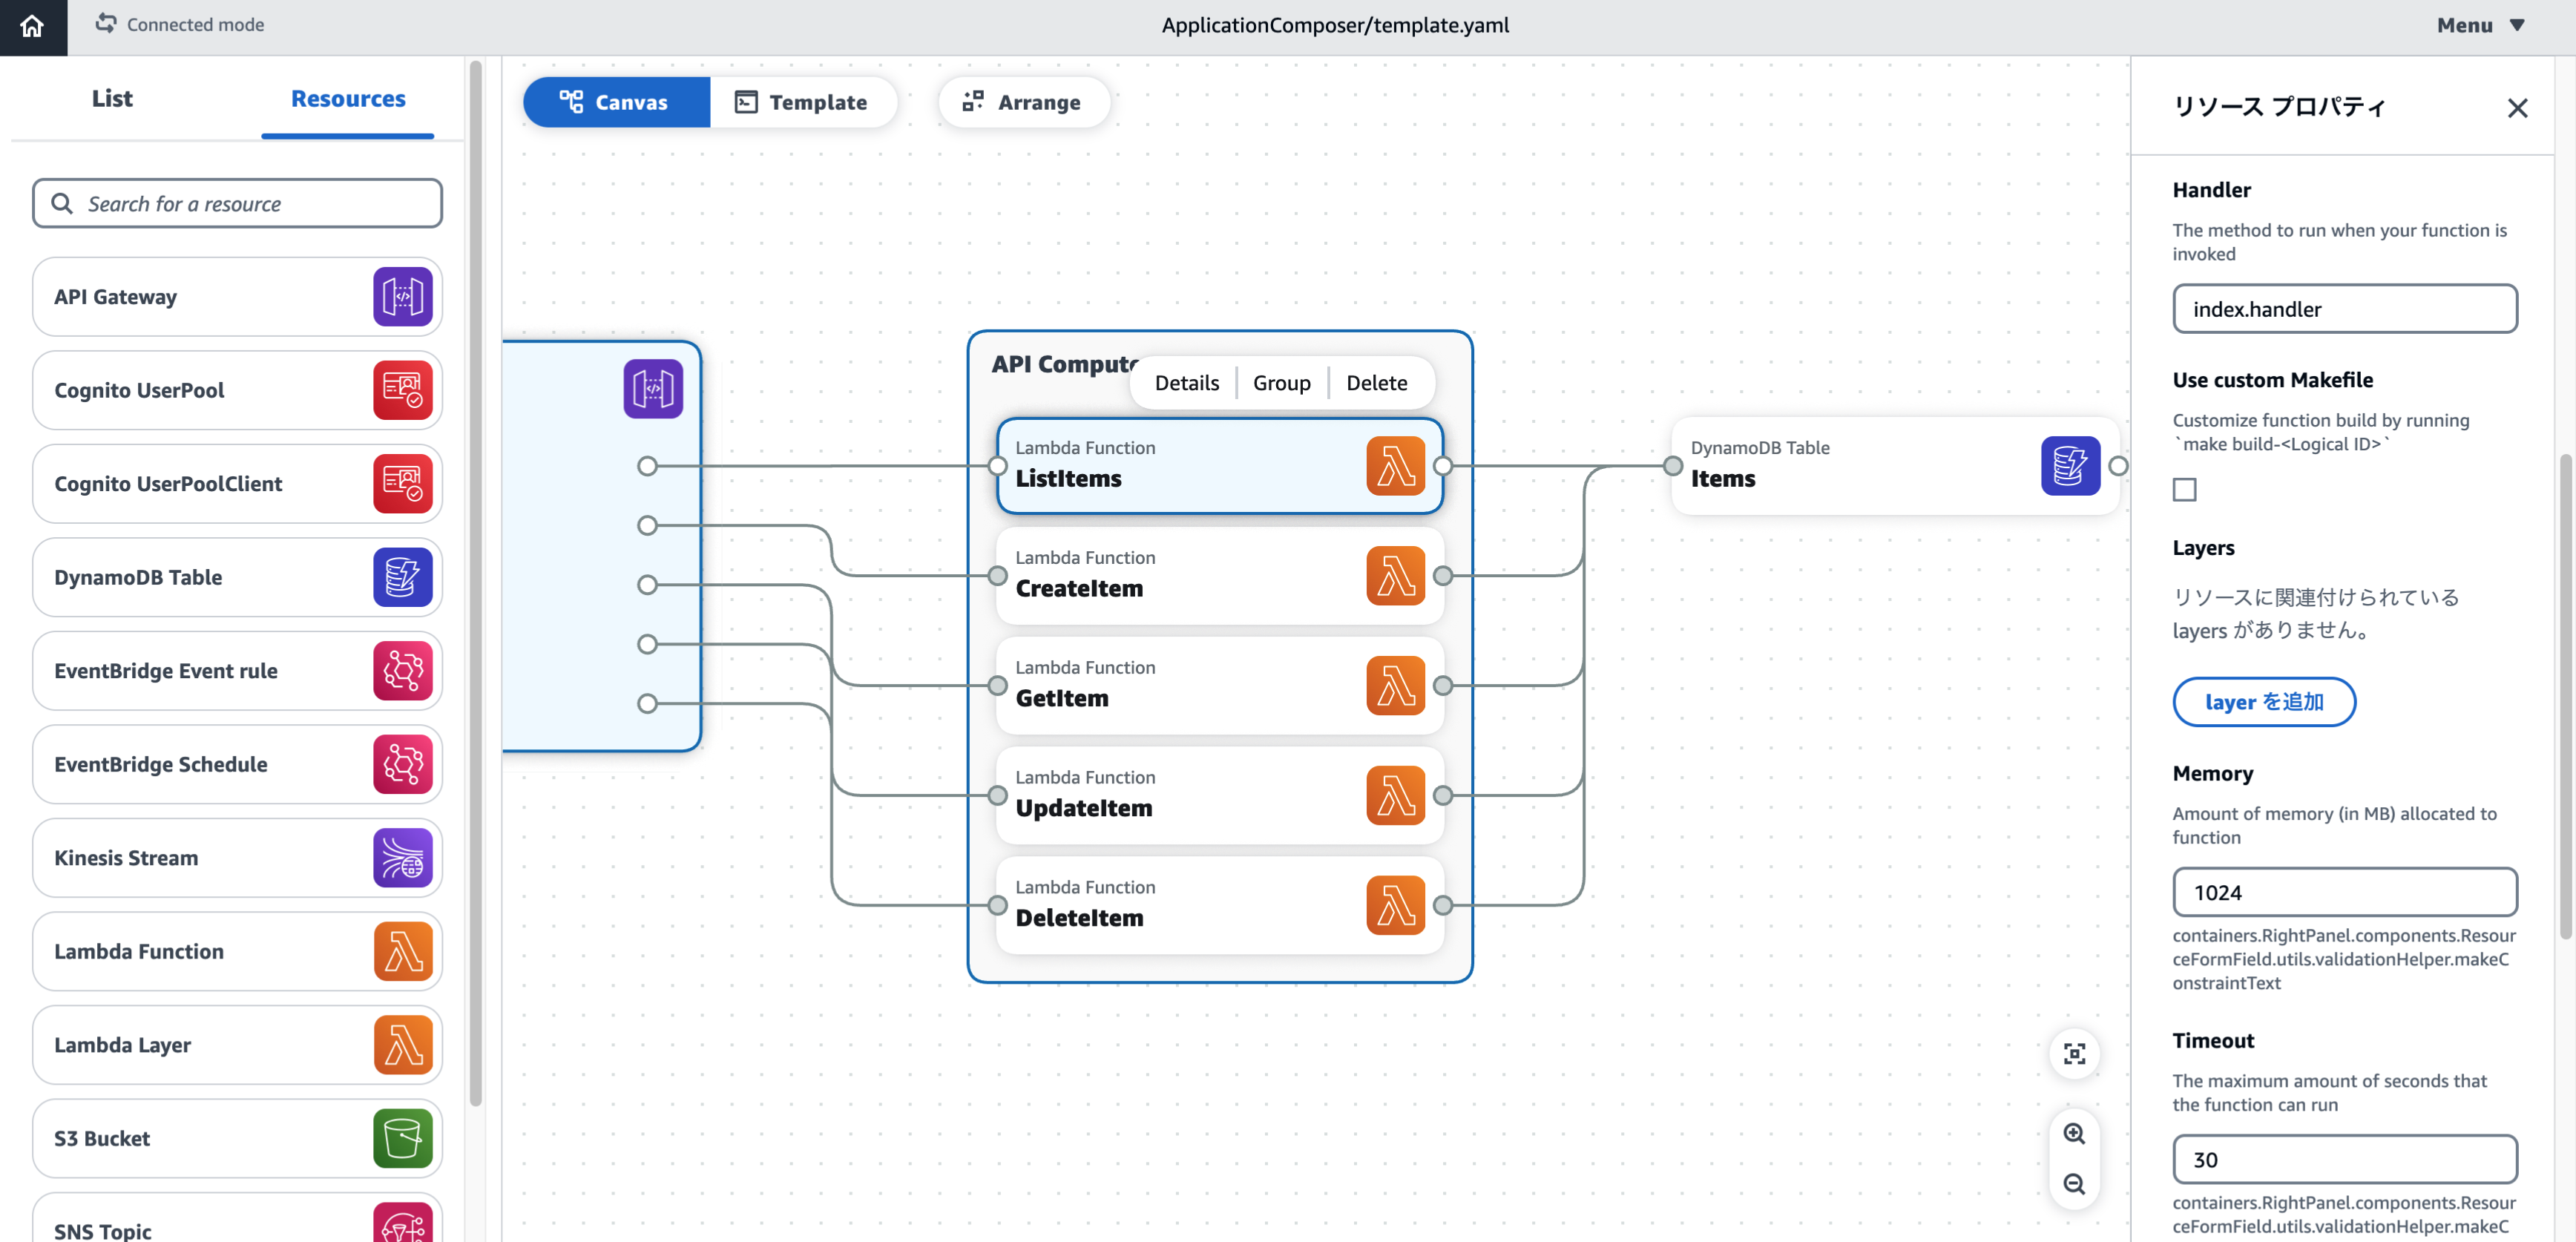Click the S3 Bucket resource label
This screenshot has width=2576, height=1242.
102,1139
